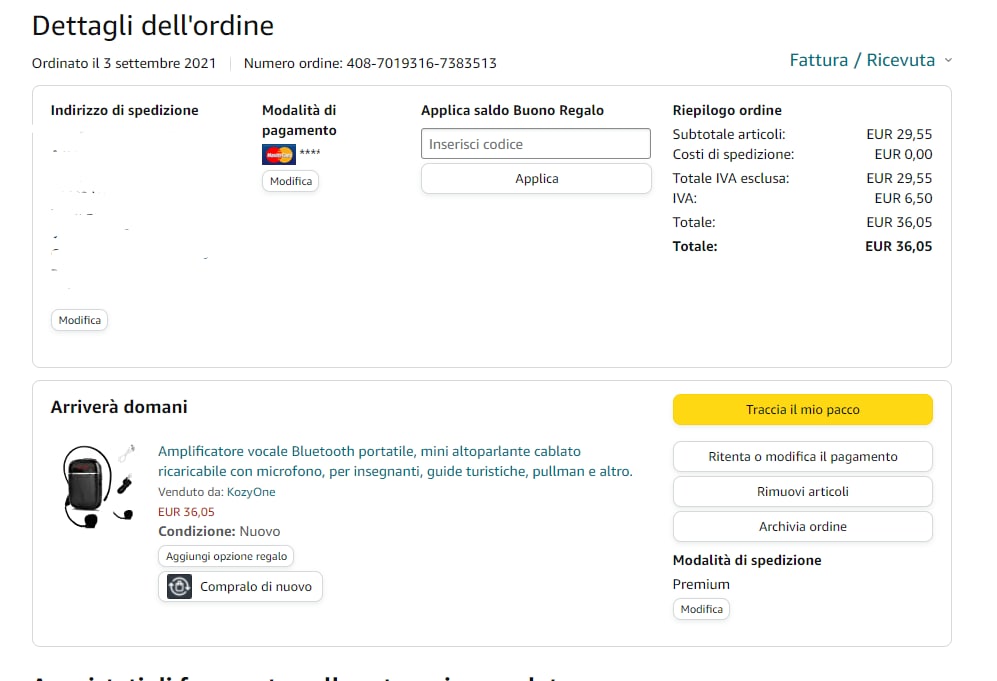The width and height of the screenshot is (997, 681).
Task: Click the Compralo di nuovo button
Action: [240, 586]
